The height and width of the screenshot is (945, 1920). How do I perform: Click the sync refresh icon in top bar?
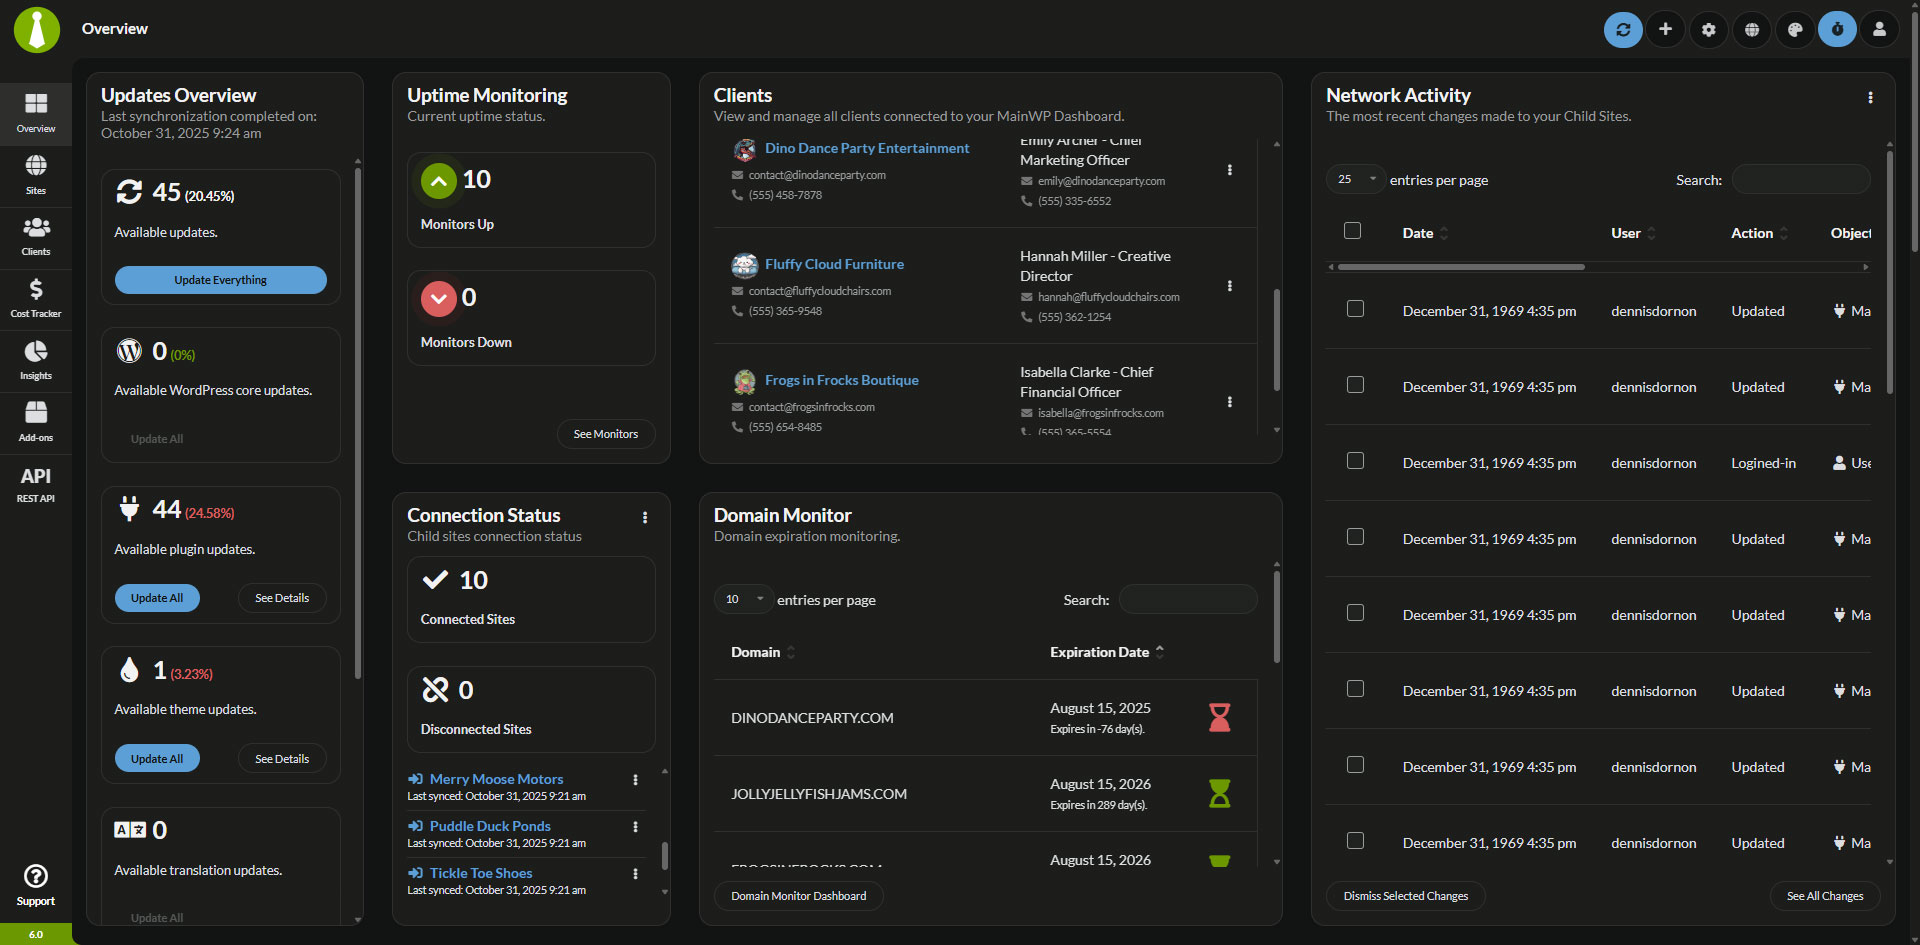1623,30
